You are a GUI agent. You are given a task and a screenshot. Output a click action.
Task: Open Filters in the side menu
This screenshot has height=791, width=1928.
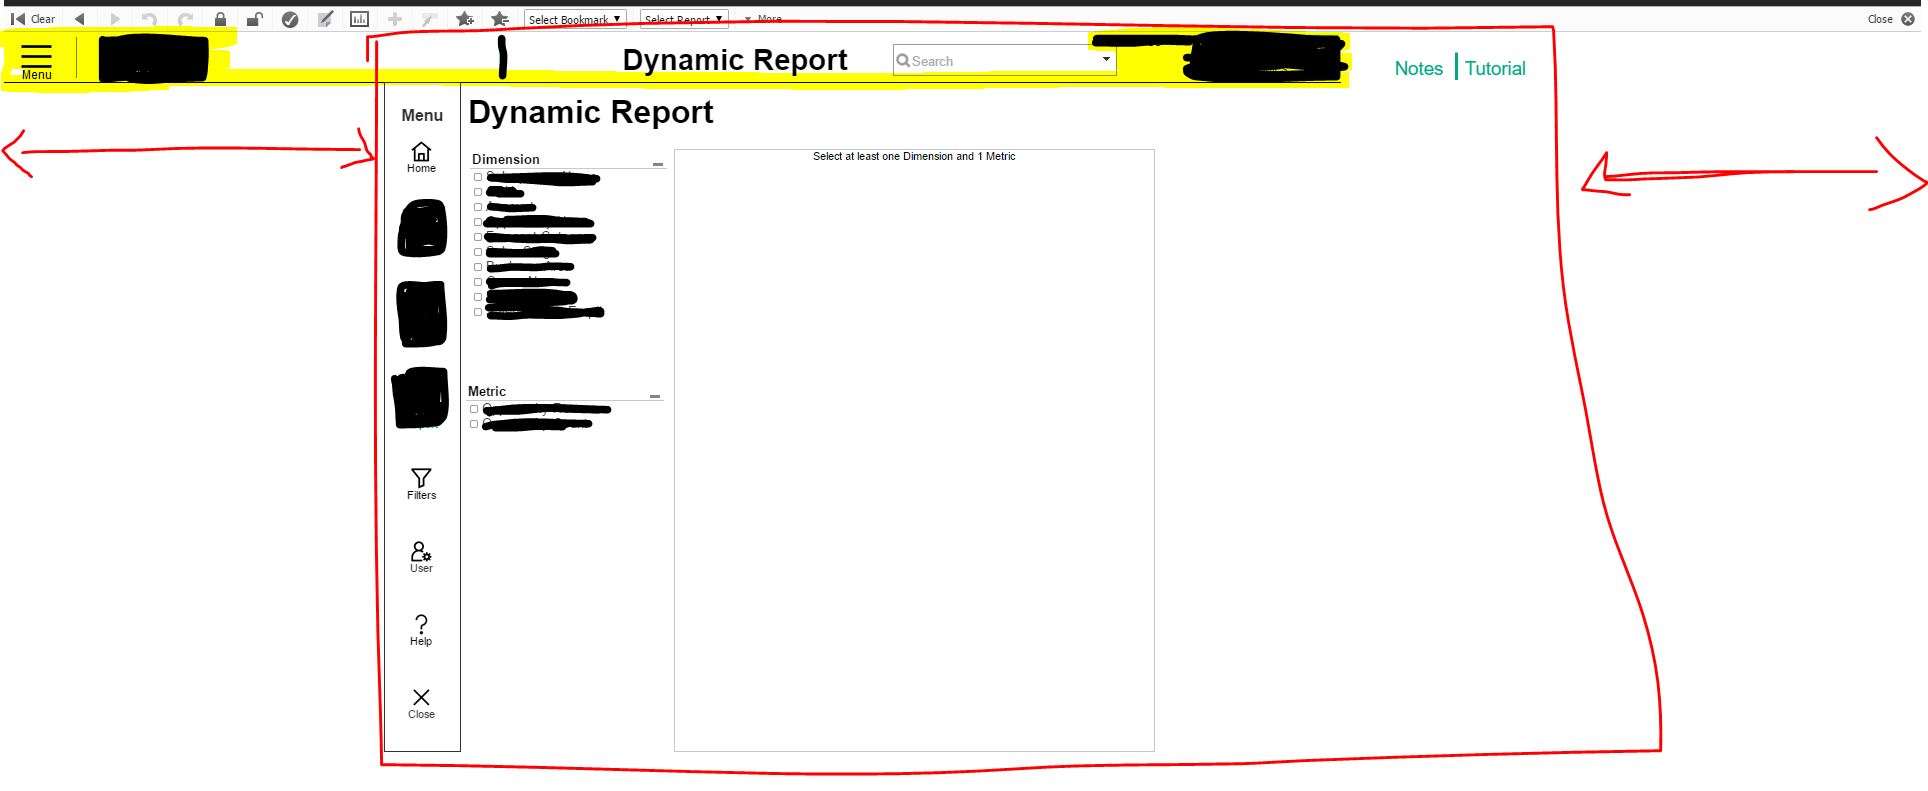421,484
